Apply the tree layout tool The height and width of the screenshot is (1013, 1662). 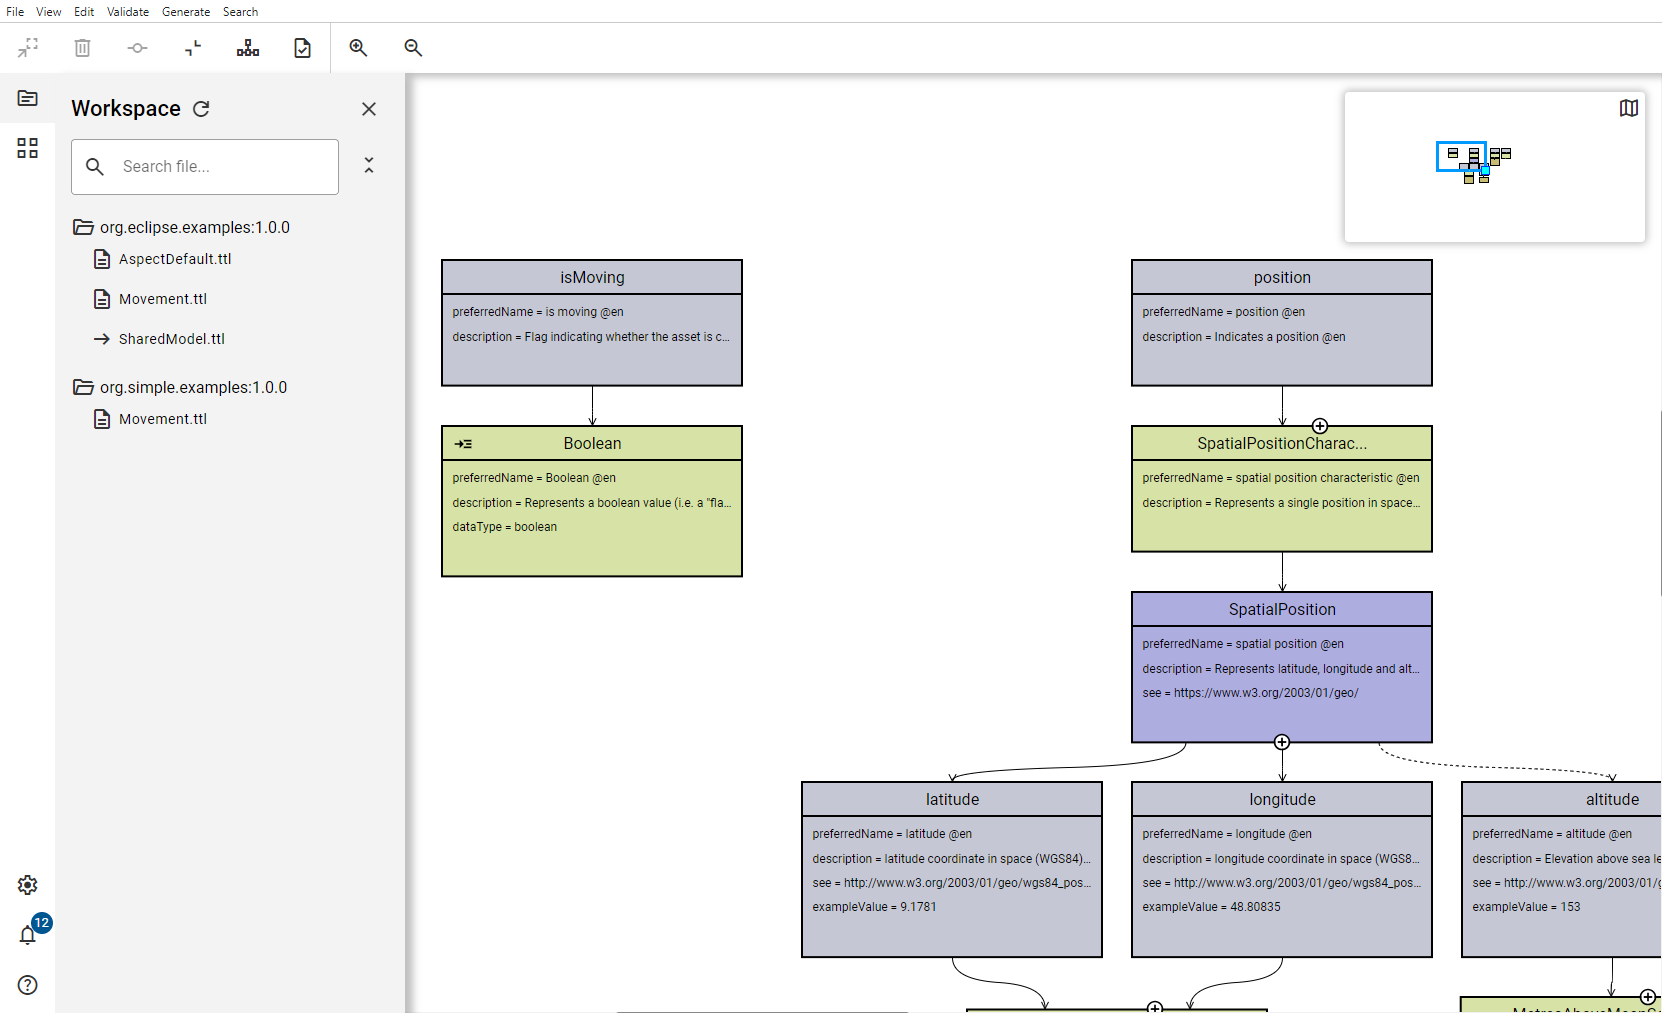[x=247, y=47]
